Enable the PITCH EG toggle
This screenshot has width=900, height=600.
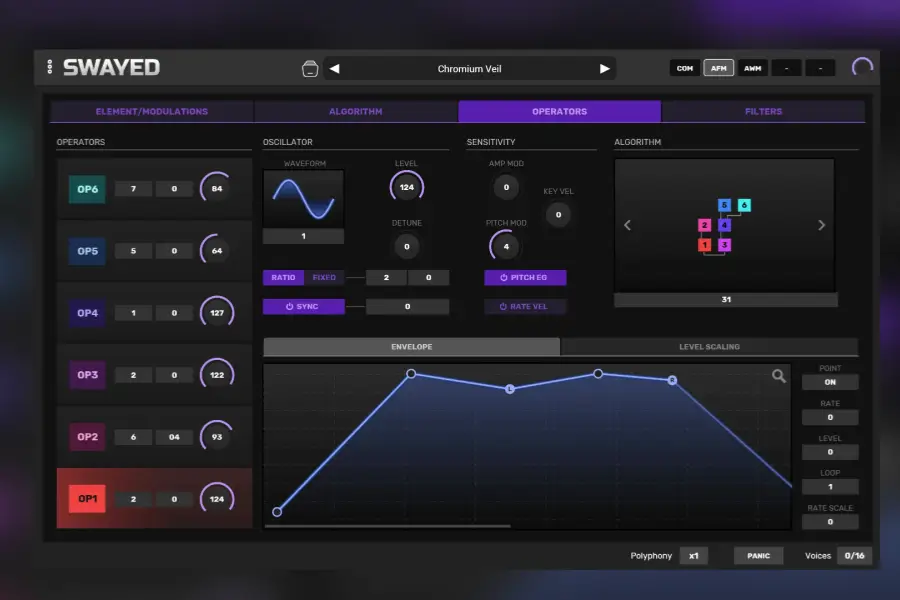(525, 277)
